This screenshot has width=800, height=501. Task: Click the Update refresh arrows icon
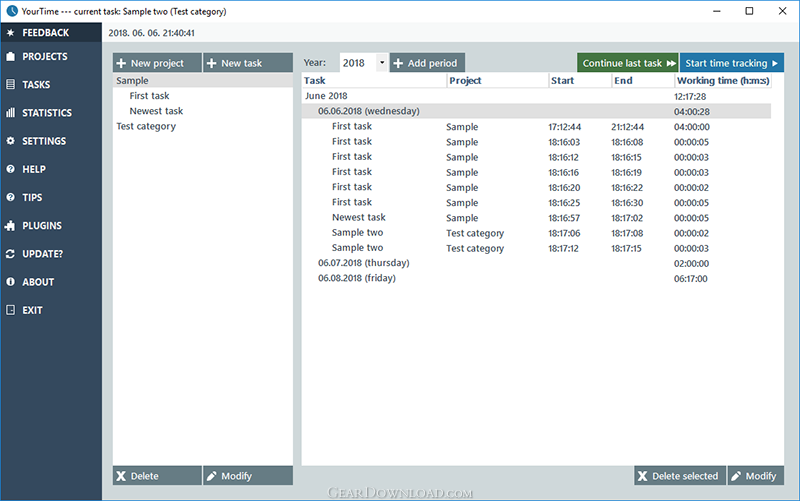10,254
